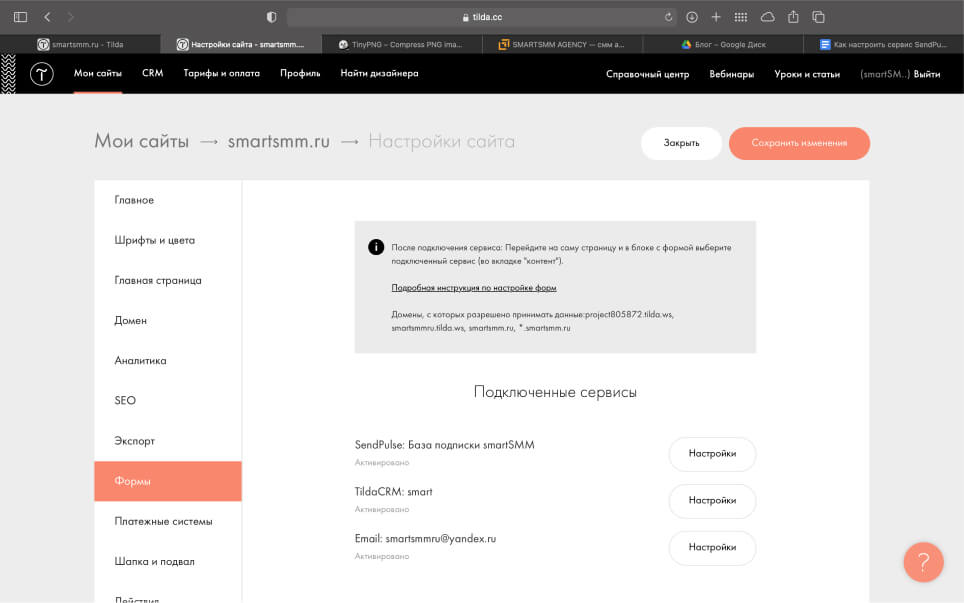Click the Tilda logo in the header
Image resolution: width=964 pixels, height=603 pixels.
tap(42, 74)
